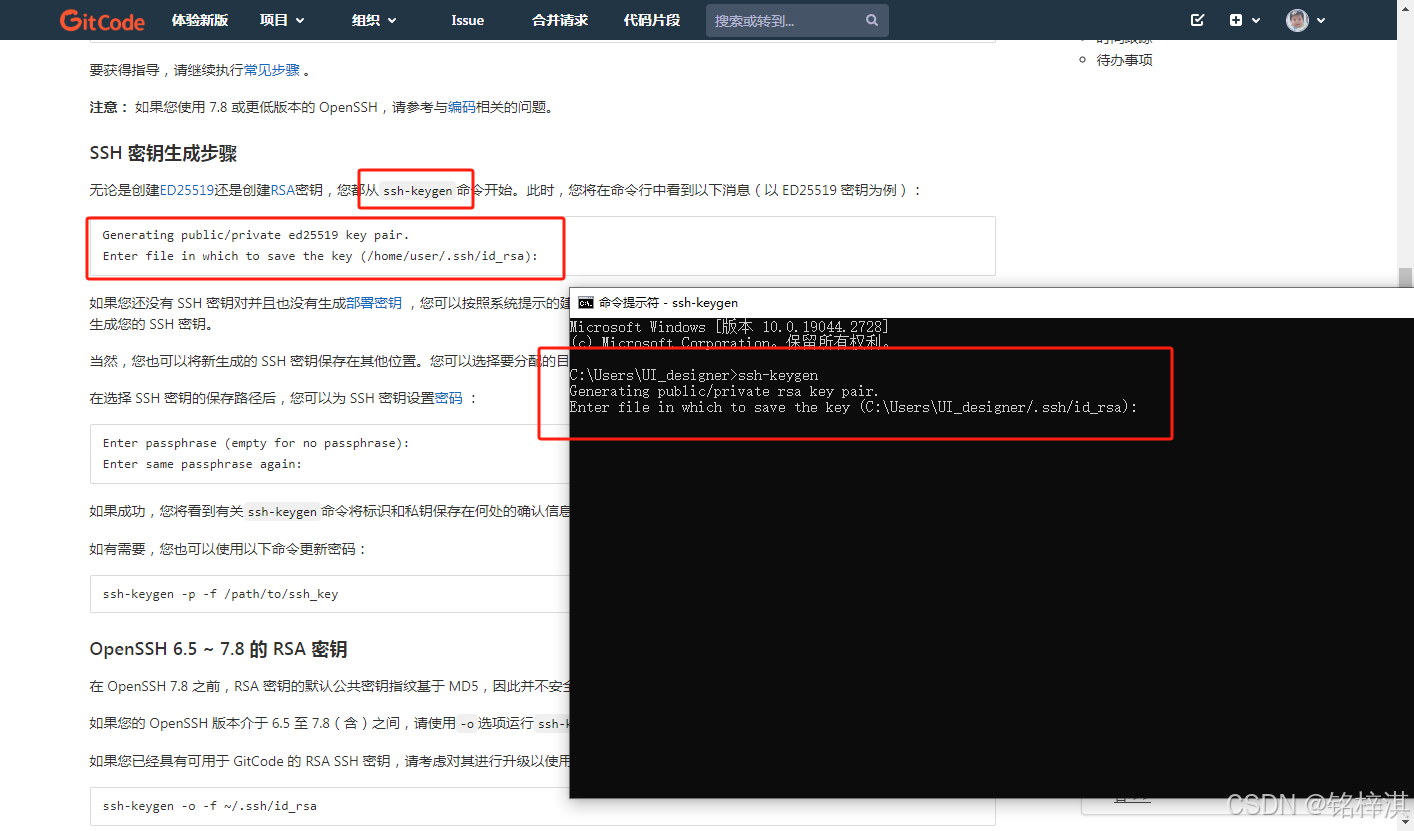Open the Issue menu item
This screenshot has width=1414, height=831.
[x=467, y=20]
